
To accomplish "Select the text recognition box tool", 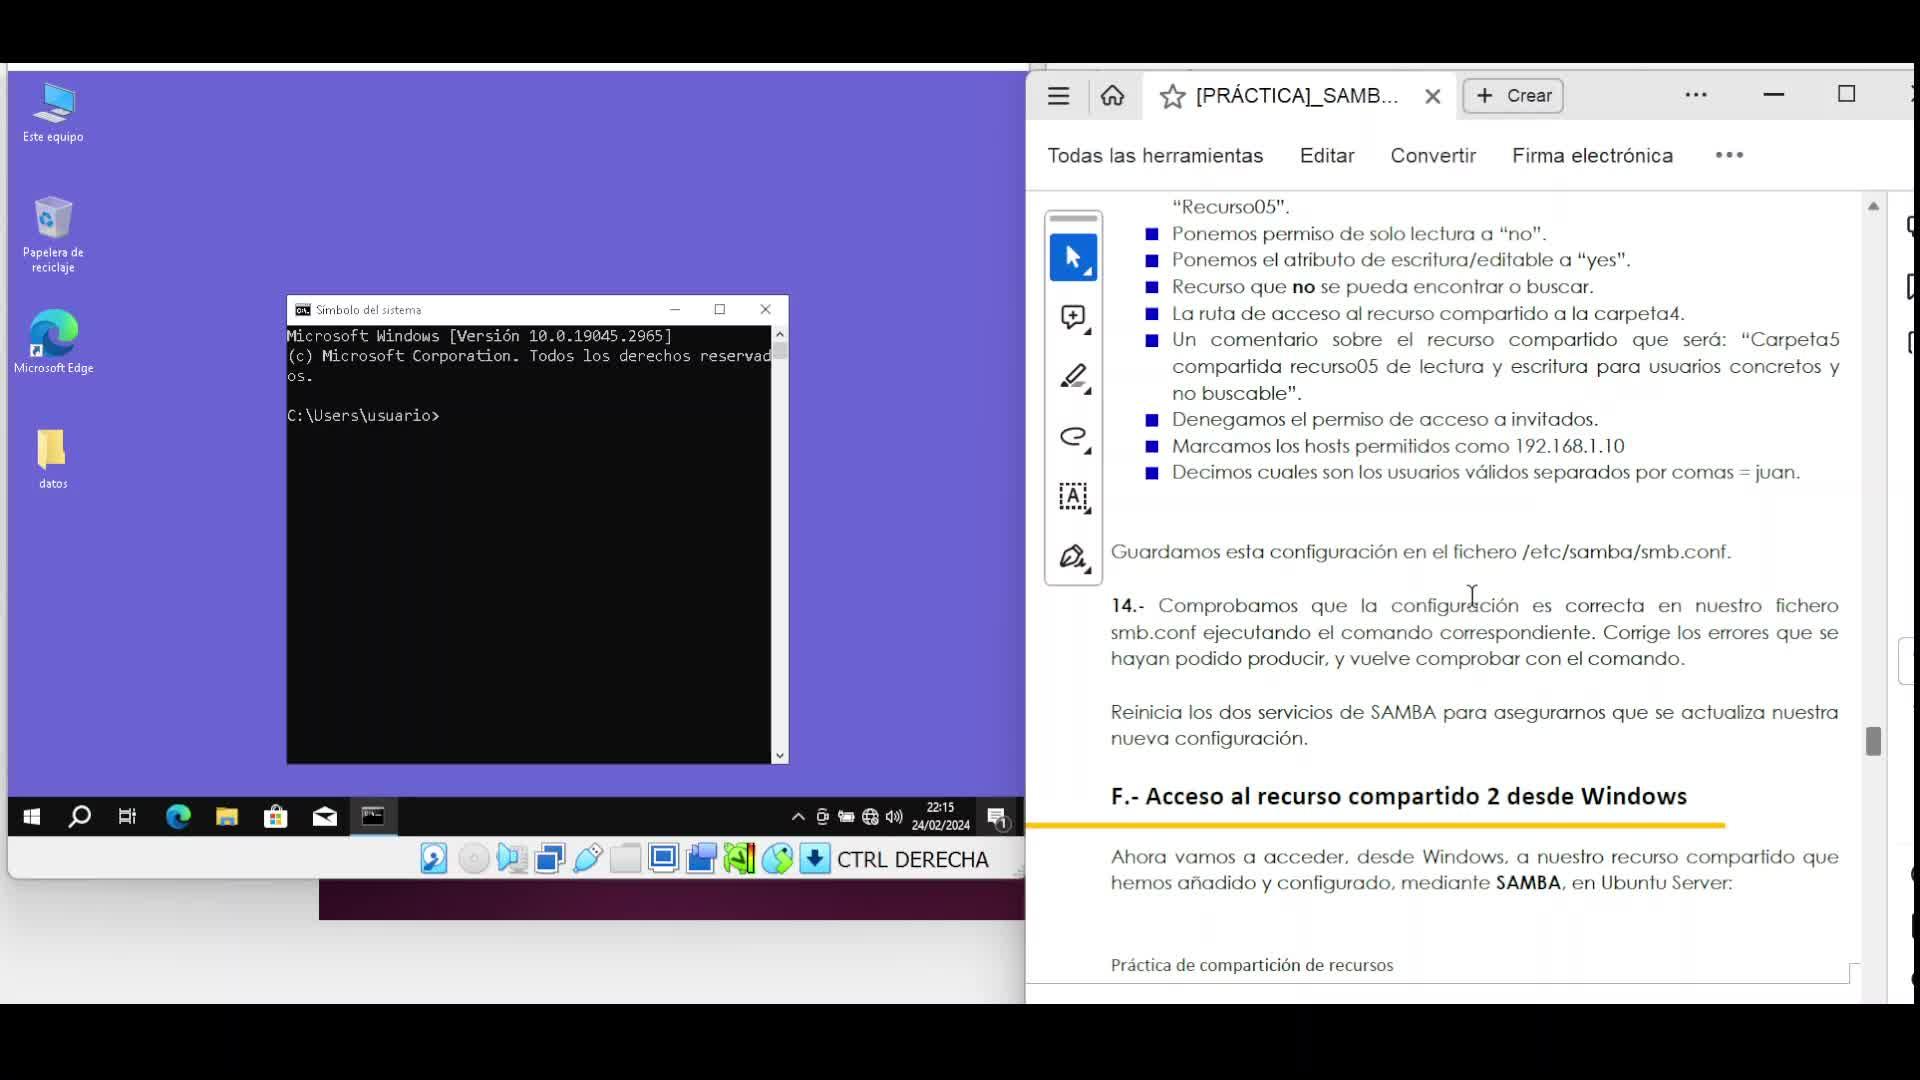I will pos(1073,497).
